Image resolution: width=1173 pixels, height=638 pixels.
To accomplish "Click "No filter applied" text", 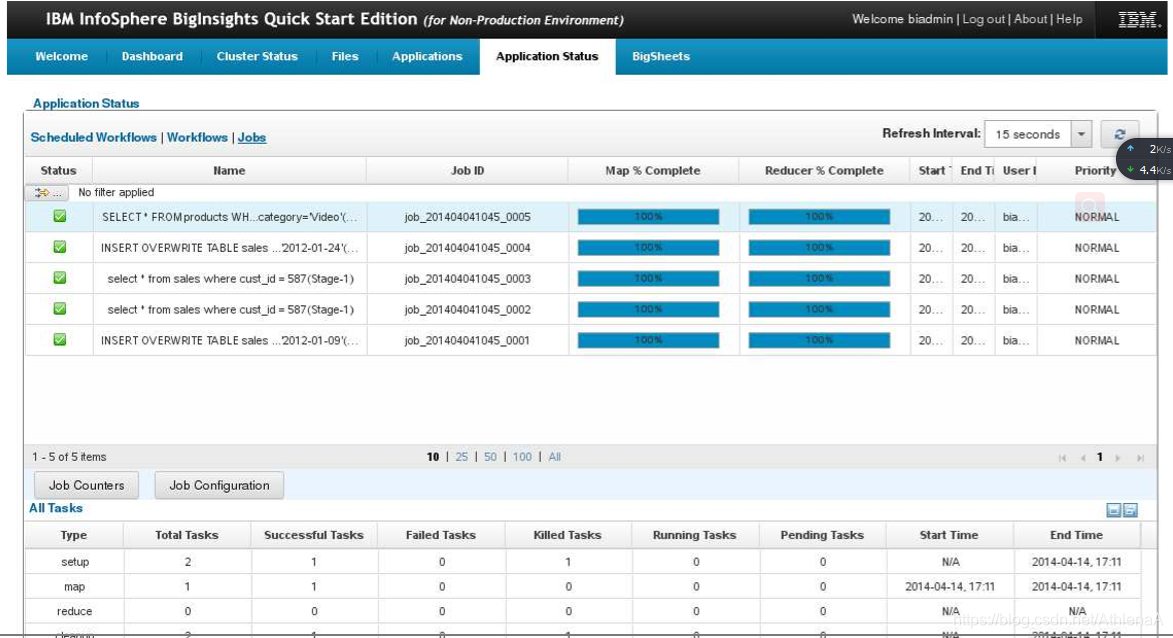I will tap(116, 192).
